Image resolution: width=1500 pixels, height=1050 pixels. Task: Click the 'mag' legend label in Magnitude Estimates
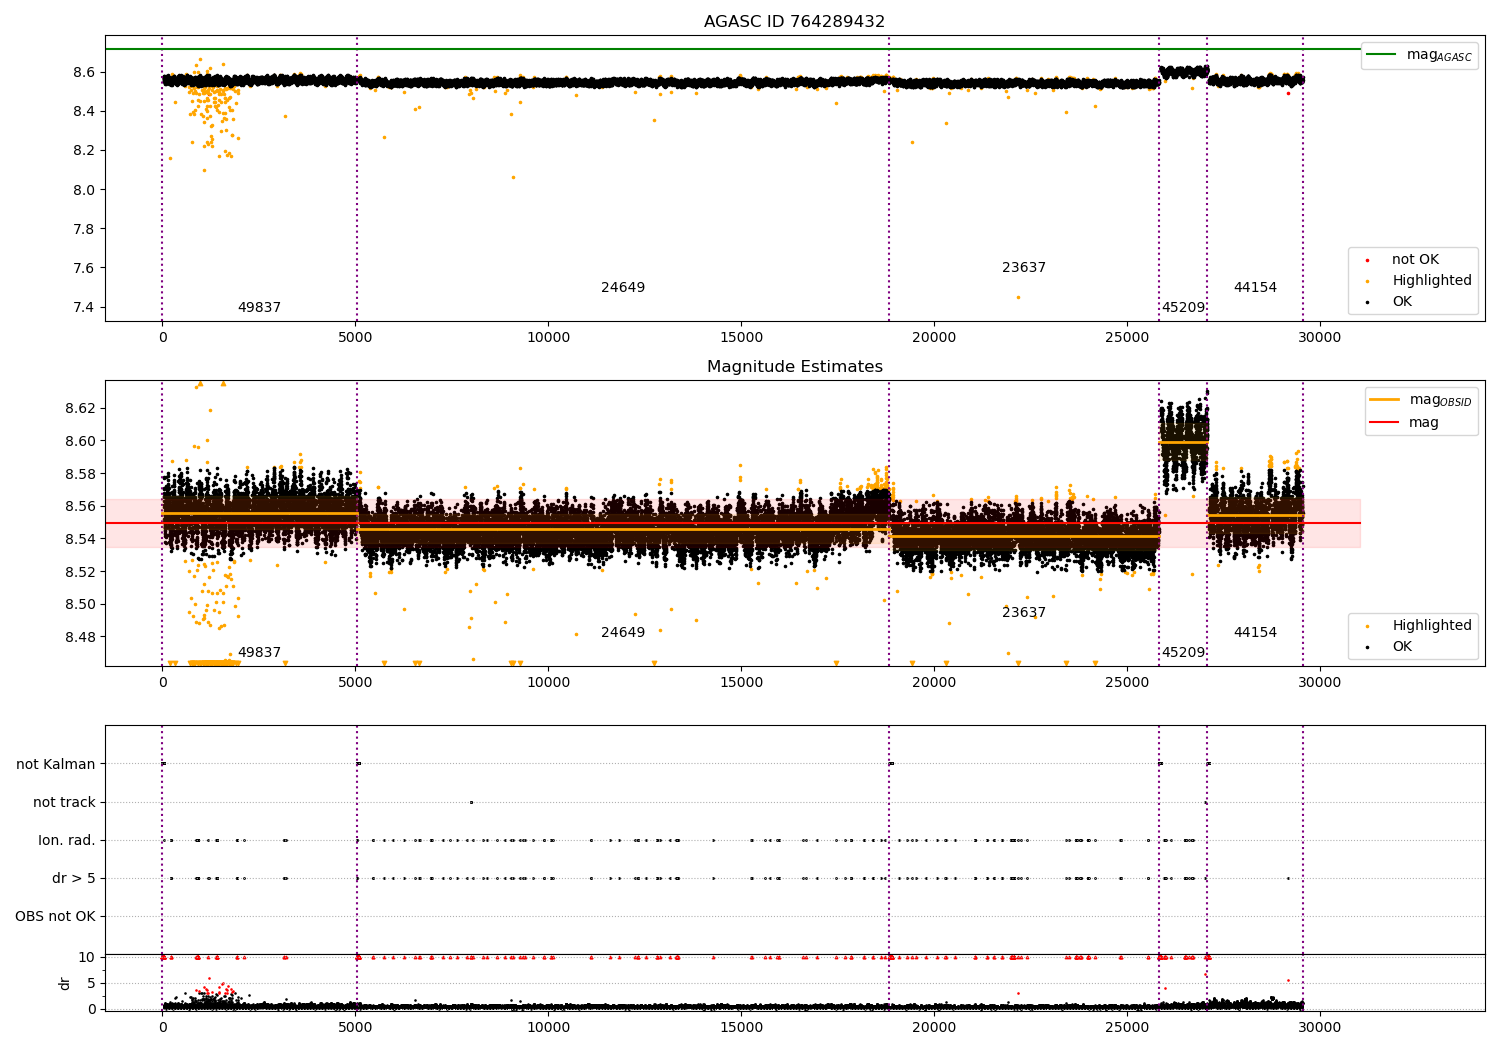(1424, 423)
